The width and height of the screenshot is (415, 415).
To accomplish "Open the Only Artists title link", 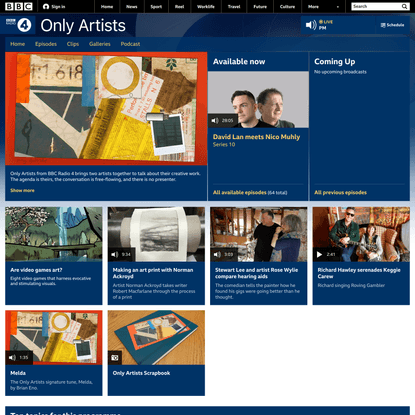I will tap(83, 26).
